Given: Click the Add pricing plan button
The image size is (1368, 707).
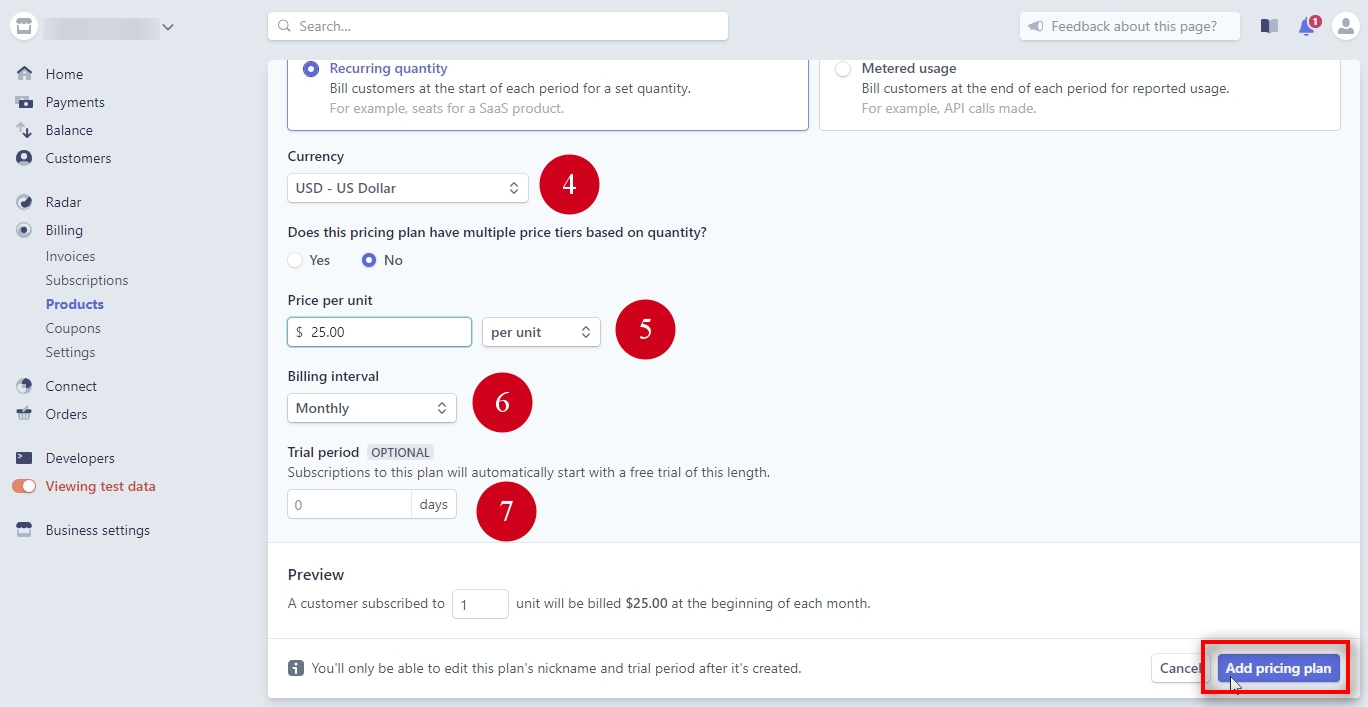Looking at the screenshot, I should point(1278,667).
